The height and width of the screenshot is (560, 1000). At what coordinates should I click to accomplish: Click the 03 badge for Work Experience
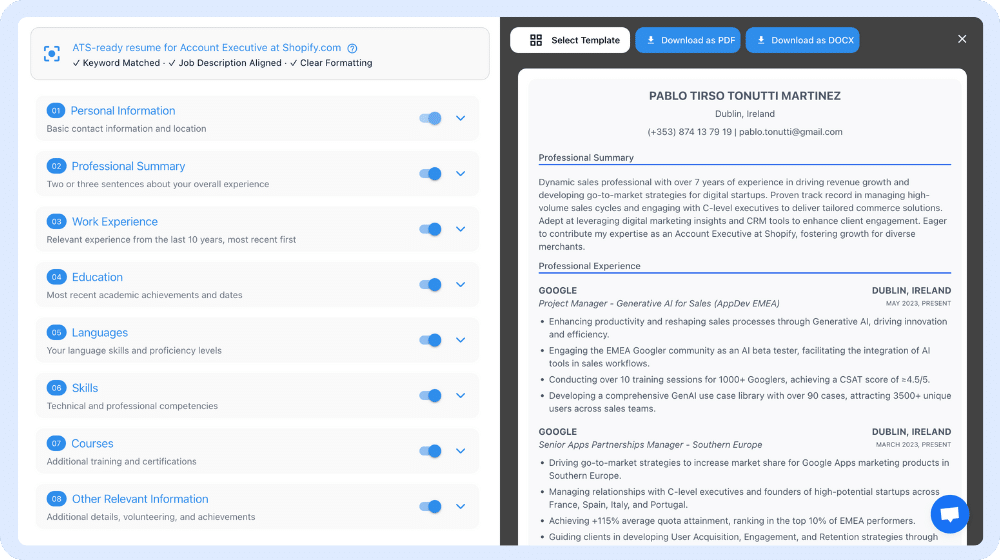pyautogui.click(x=56, y=222)
